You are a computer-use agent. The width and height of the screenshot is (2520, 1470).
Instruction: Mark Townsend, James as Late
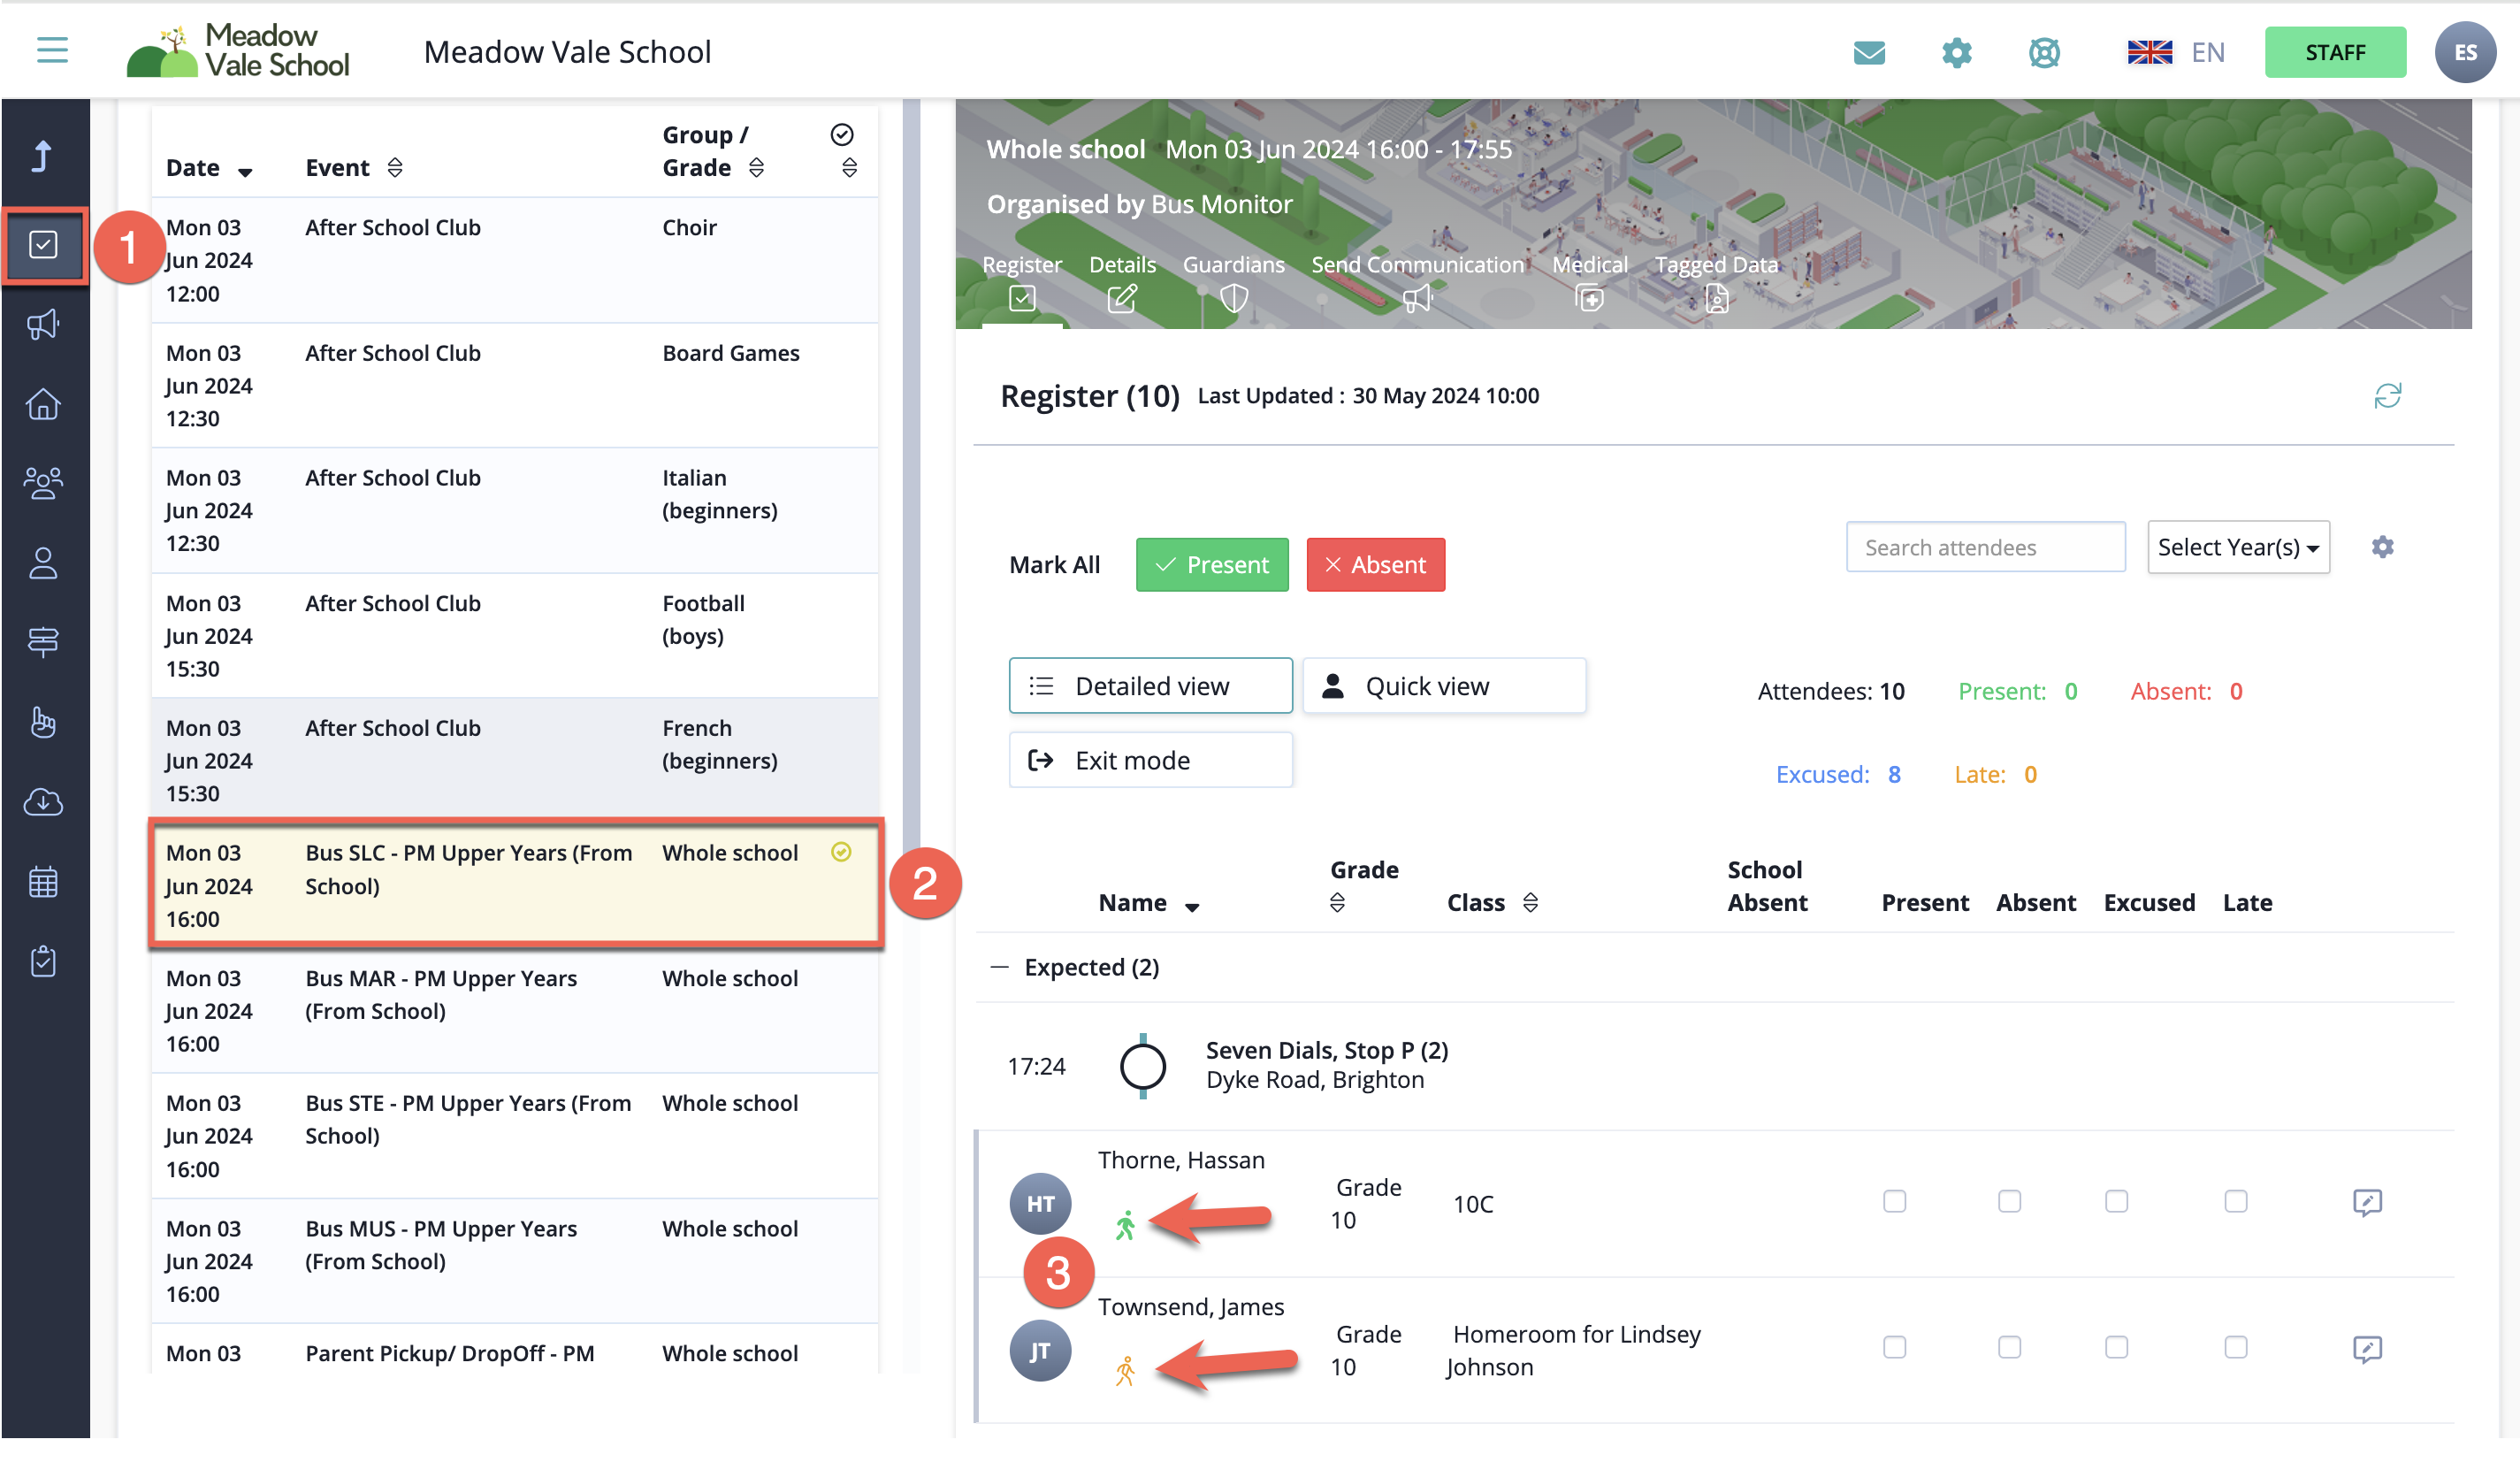coord(2235,1347)
